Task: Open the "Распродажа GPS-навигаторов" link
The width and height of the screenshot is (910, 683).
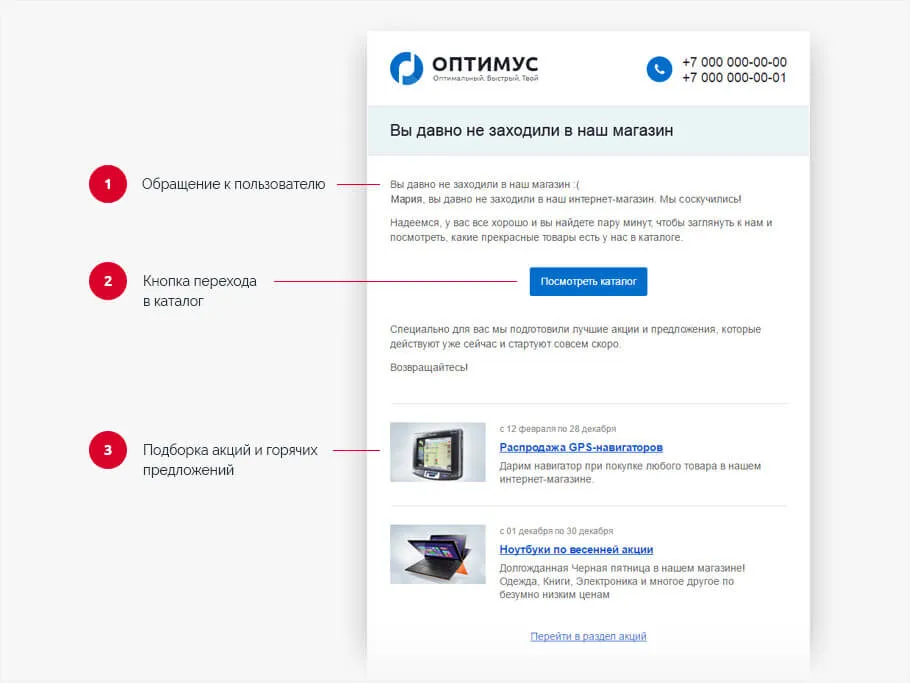Action: coord(580,447)
